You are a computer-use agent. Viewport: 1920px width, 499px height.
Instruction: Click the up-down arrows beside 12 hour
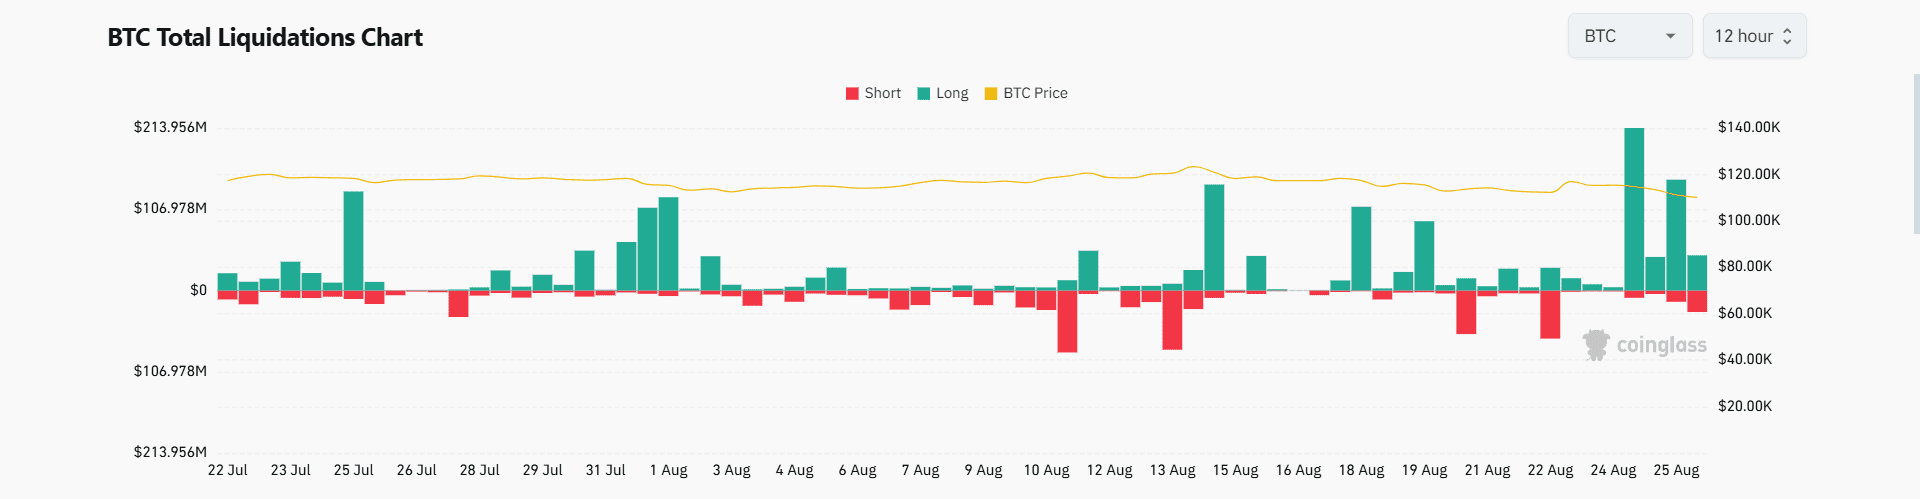click(1787, 36)
